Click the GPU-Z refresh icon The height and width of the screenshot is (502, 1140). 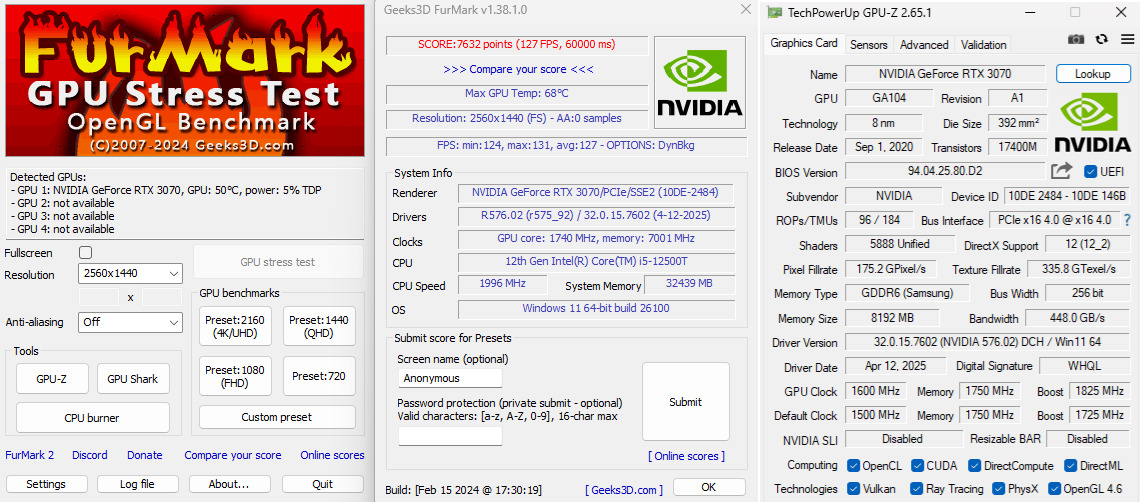click(1101, 39)
